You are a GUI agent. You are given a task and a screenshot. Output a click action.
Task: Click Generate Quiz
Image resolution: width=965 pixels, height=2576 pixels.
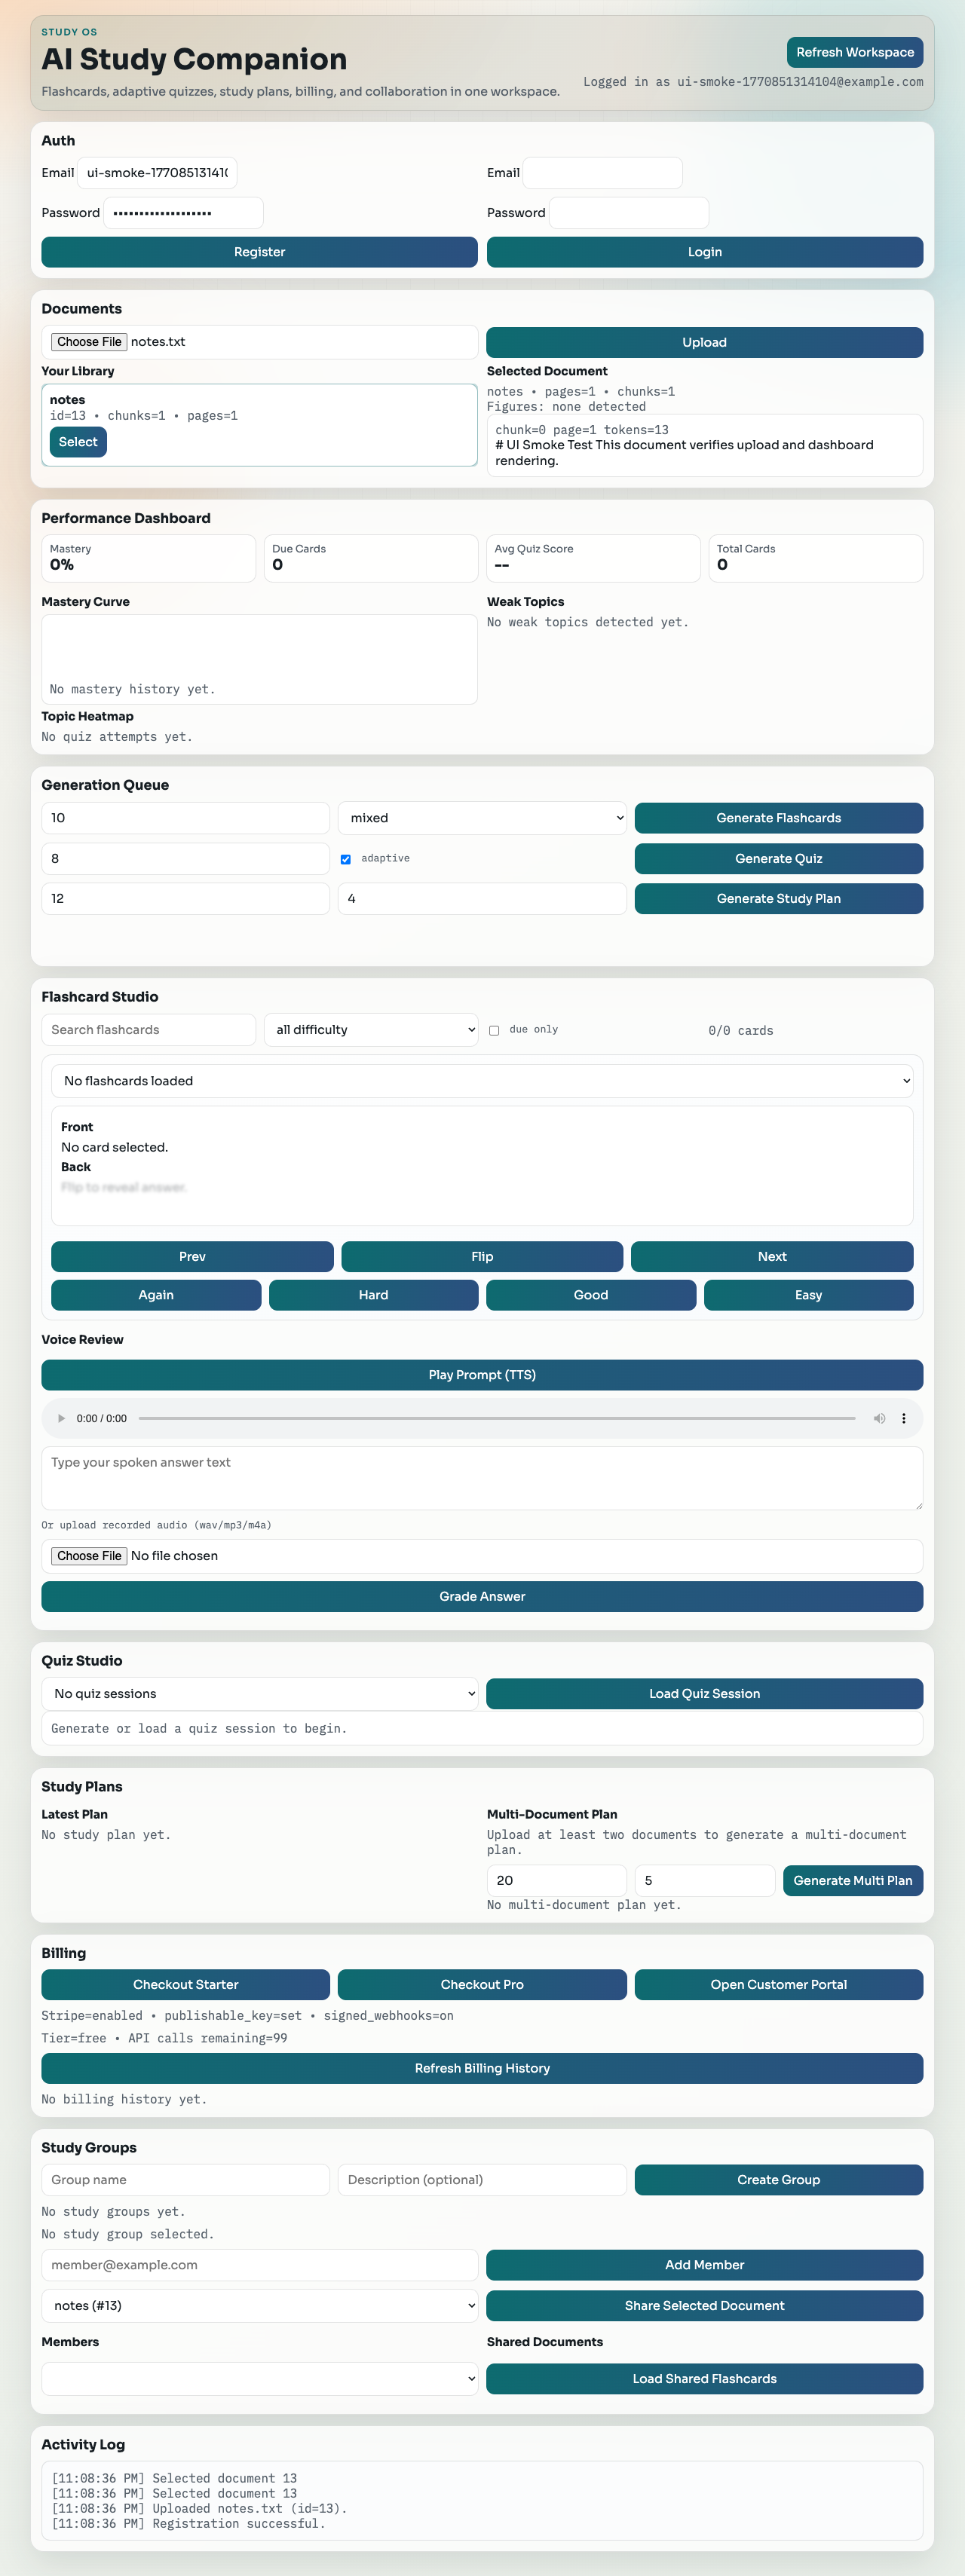[x=779, y=859]
